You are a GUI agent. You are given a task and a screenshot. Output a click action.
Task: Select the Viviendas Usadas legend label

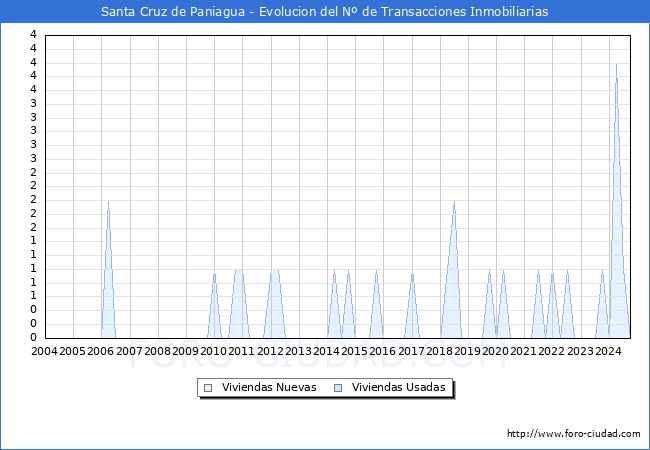(x=398, y=387)
